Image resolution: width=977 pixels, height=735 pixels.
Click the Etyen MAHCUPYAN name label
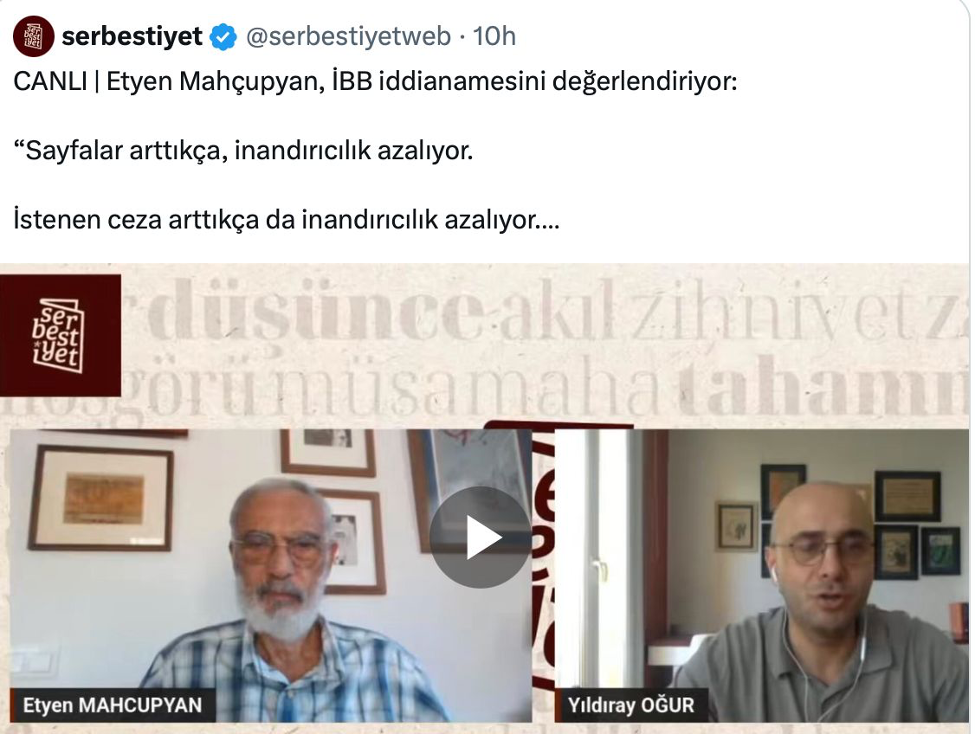(112, 705)
